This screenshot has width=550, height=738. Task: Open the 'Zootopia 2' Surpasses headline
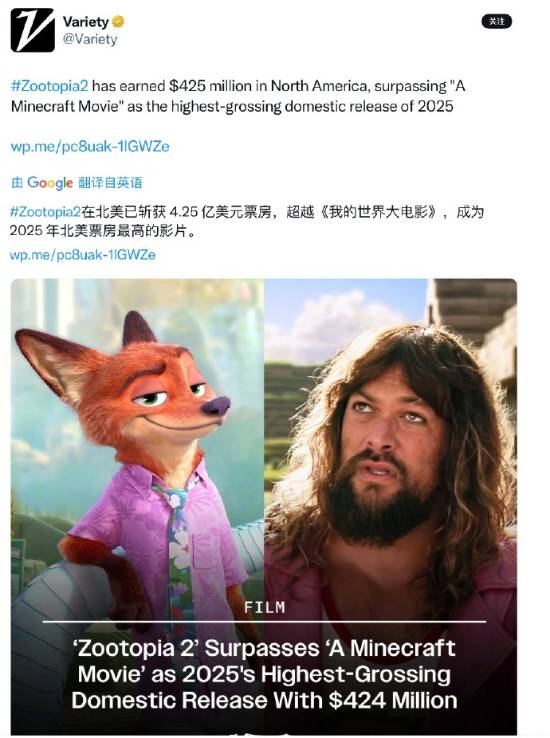click(x=264, y=674)
